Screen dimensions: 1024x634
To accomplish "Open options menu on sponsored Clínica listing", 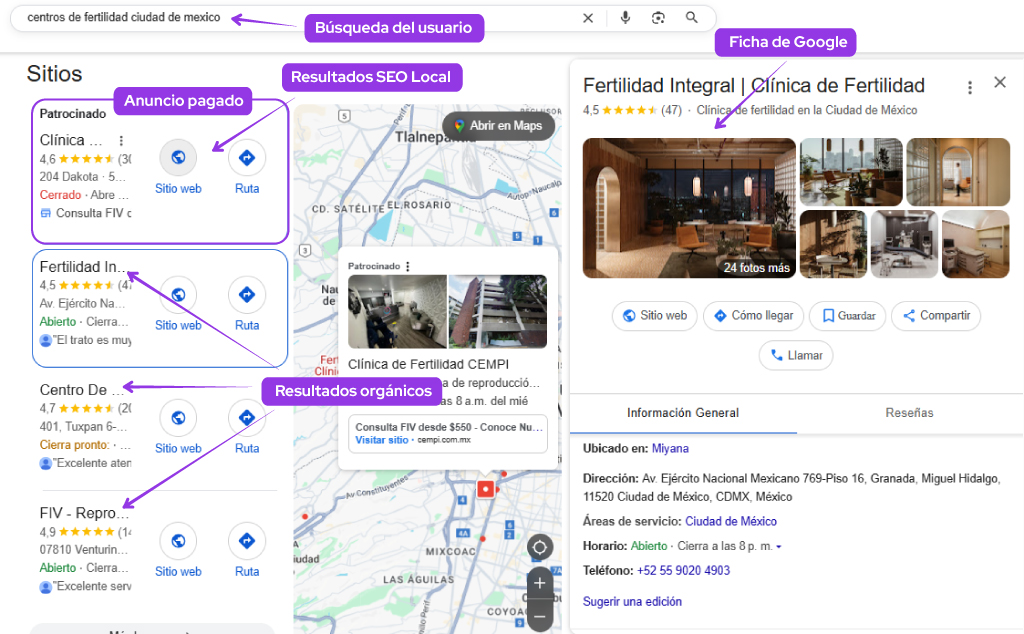I will click(121, 141).
